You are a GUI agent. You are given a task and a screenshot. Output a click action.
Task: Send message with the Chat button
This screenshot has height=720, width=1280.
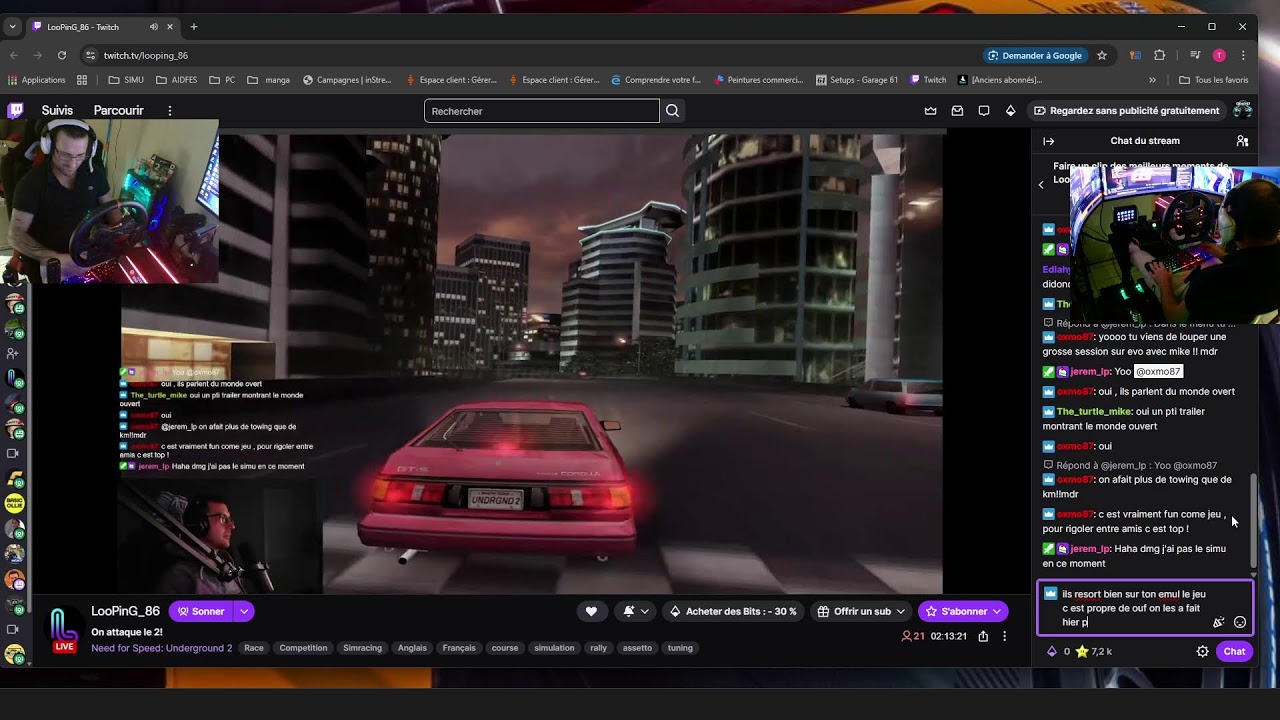click(x=1234, y=652)
